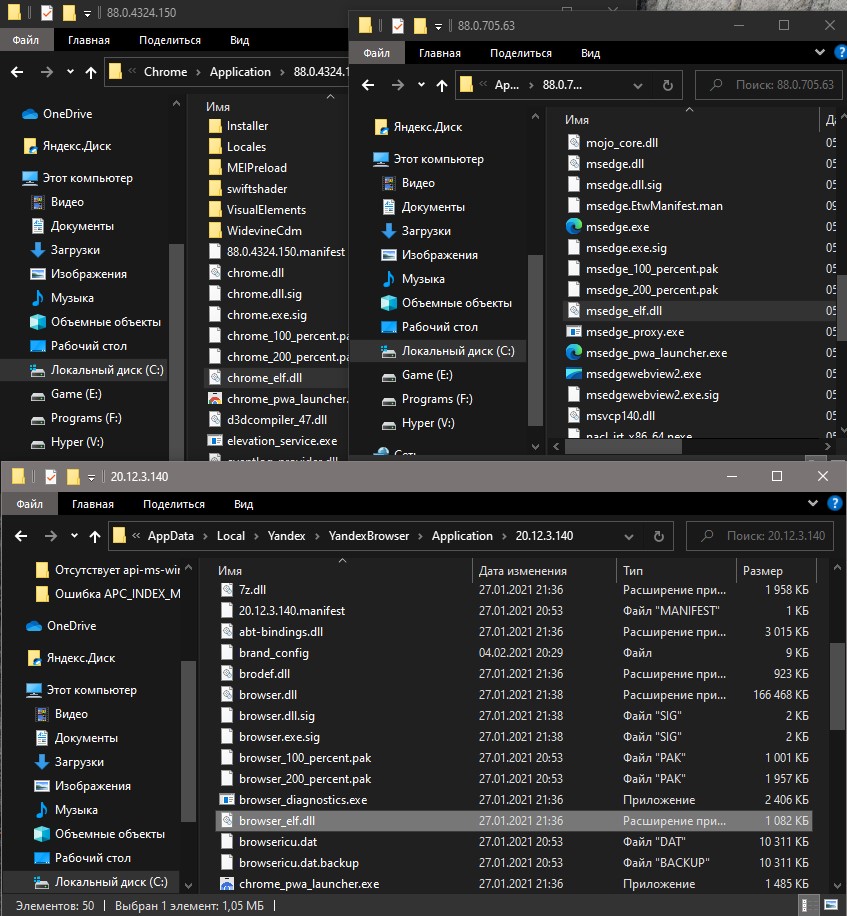Open Файл menu in the Chrome window

tap(26, 40)
